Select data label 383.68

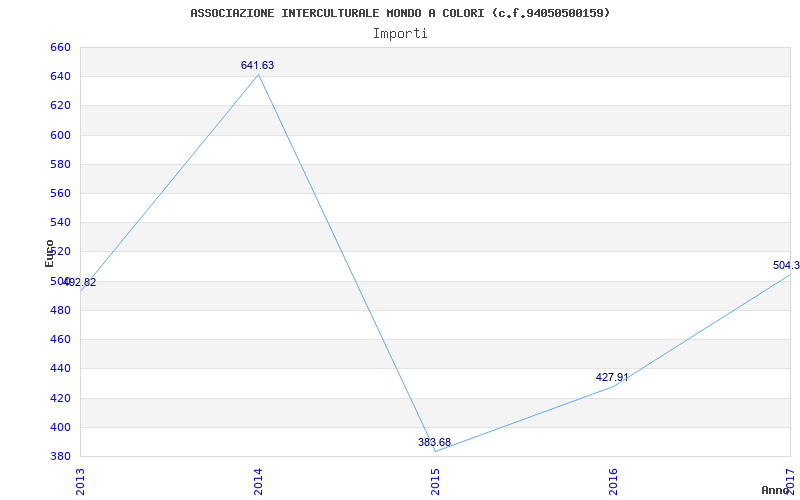pyautogui.click(x=435, y=442)
